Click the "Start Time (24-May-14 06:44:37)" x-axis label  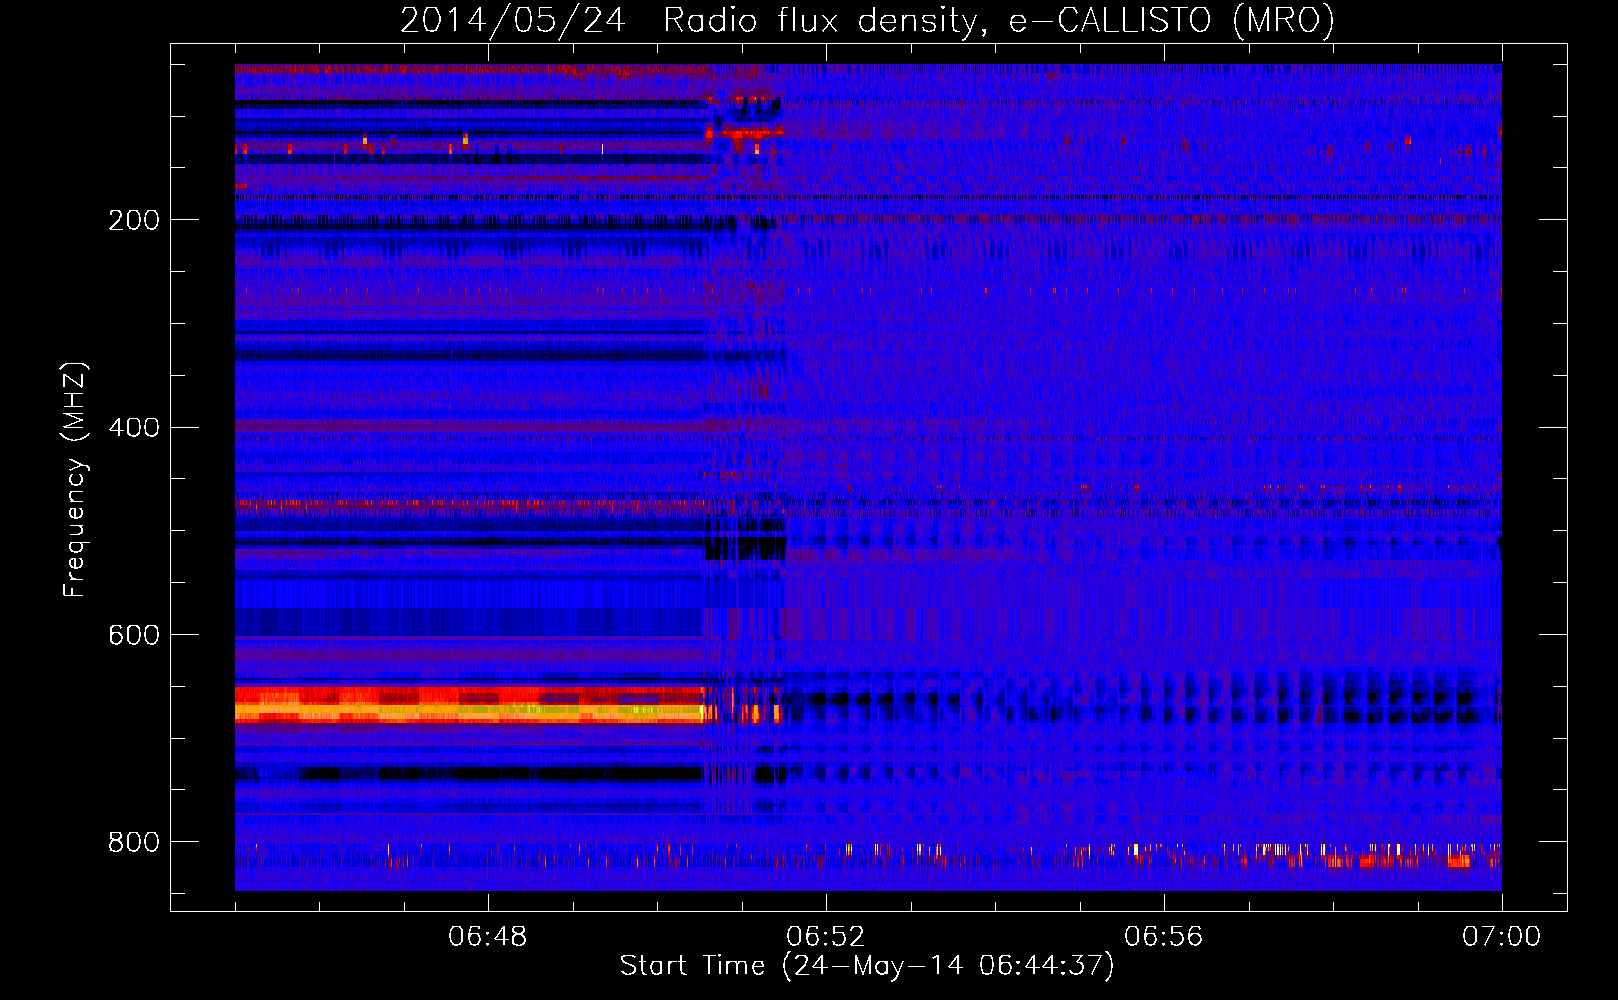click(x=867, y=965)
